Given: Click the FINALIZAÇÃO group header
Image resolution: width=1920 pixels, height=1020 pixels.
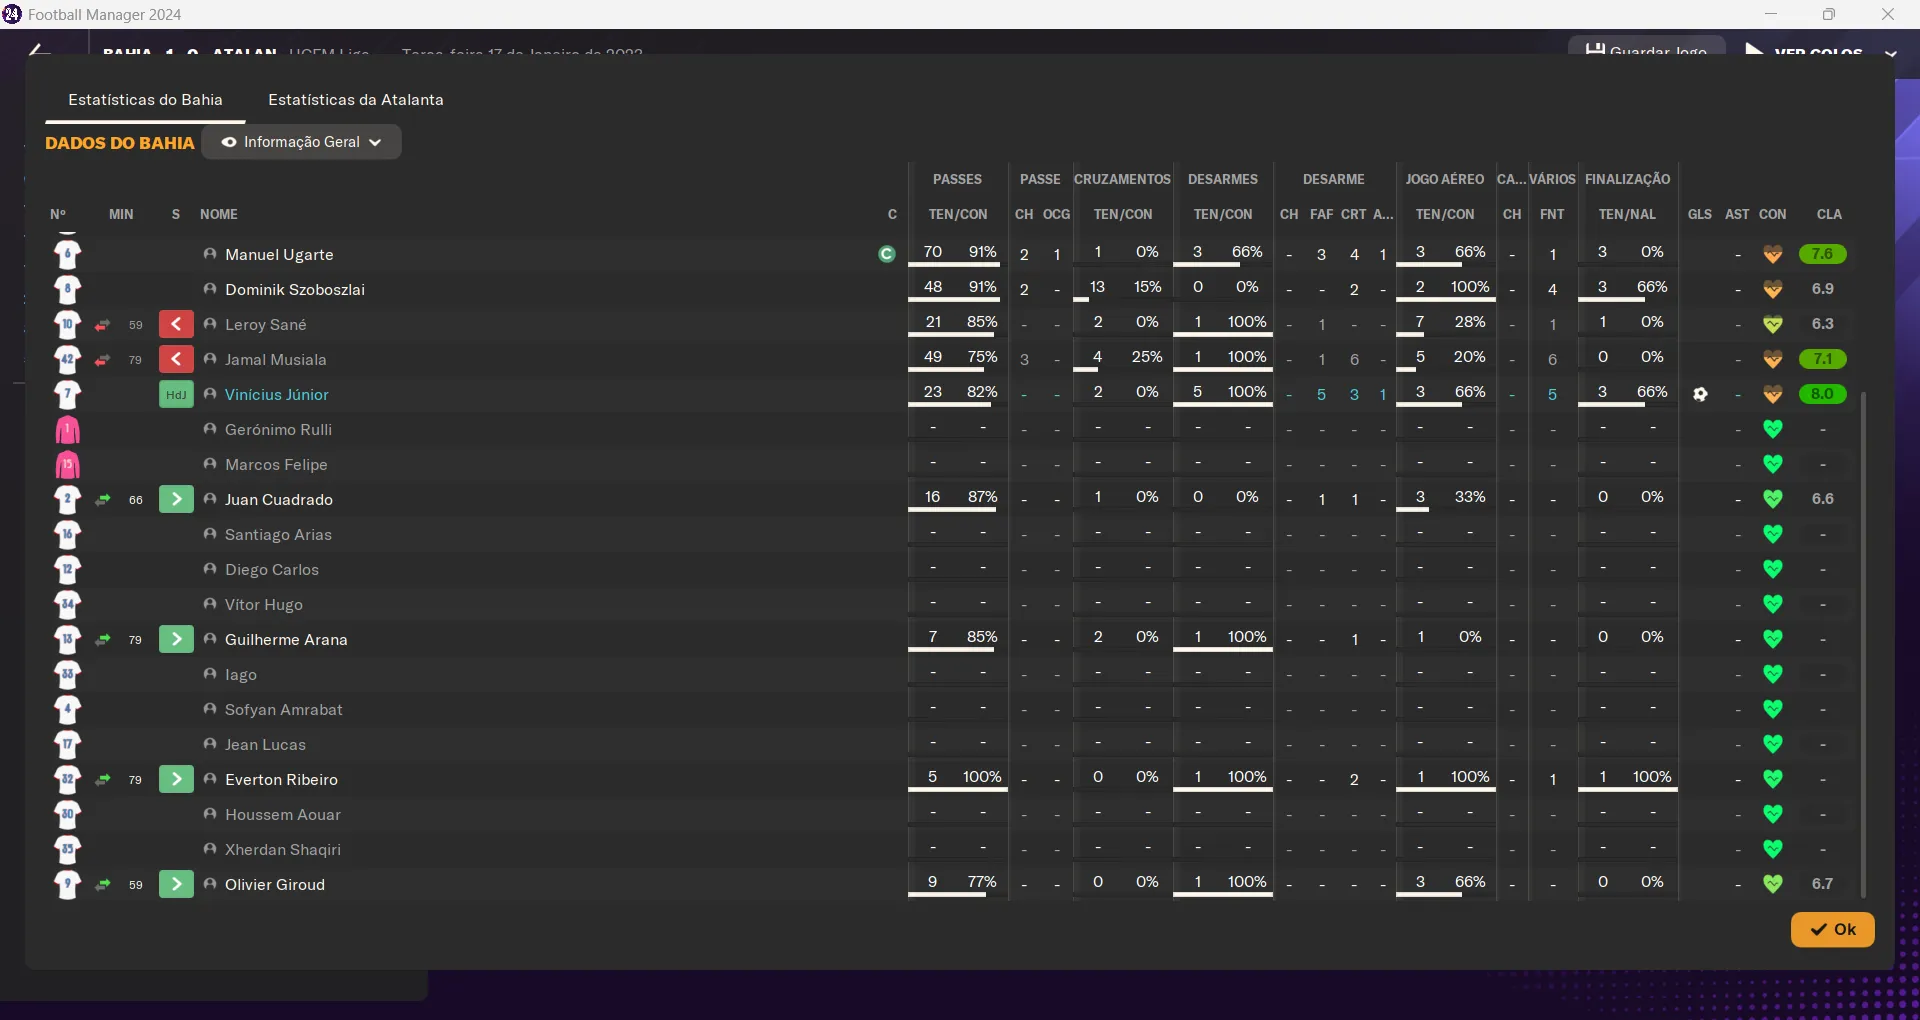Looking at the screenshot, I should [1627, 179].
